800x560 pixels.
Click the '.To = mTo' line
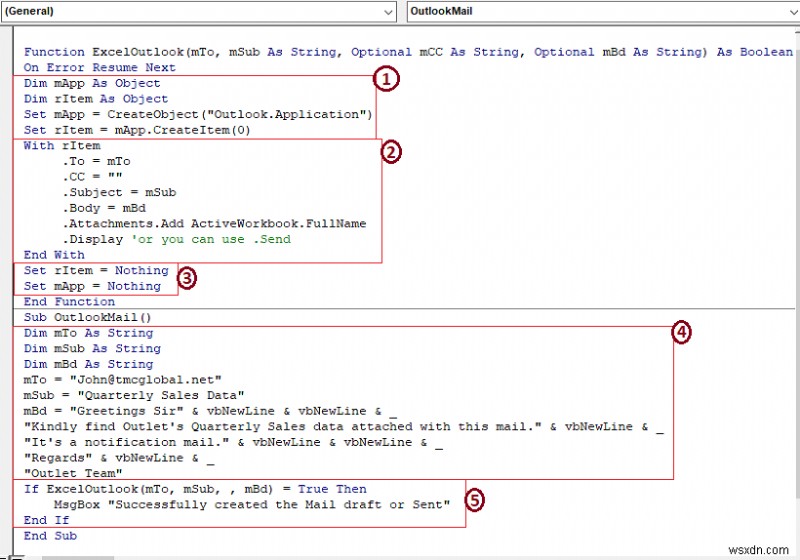click(96, 161)
